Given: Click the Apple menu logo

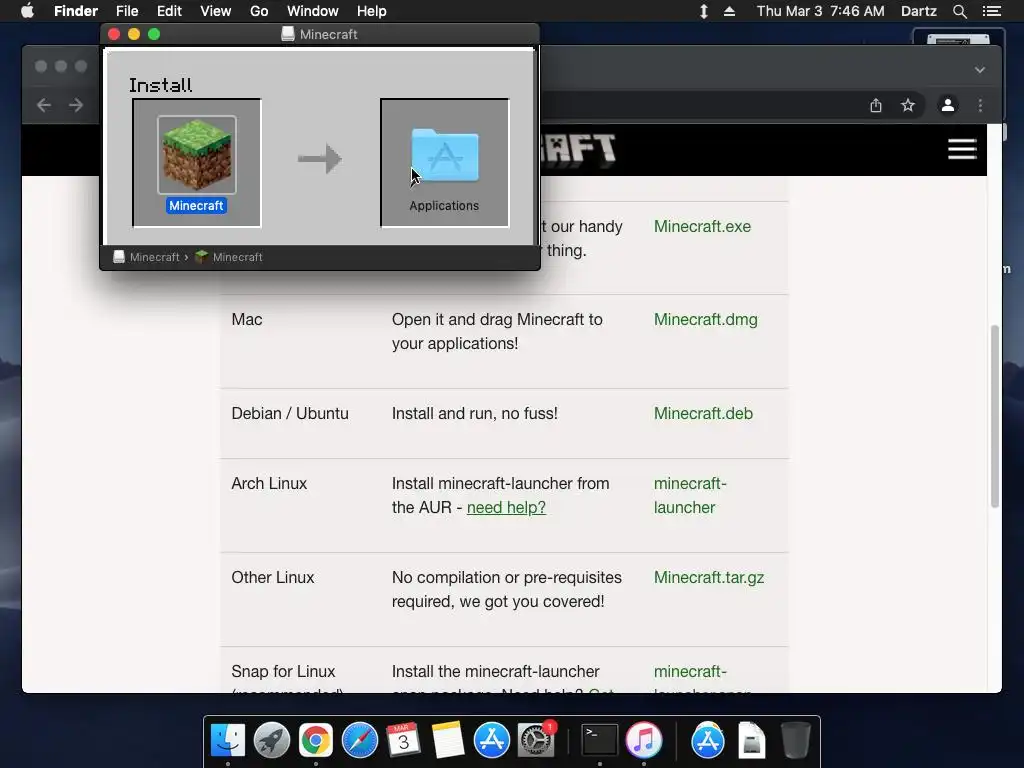Looking at the screenshot, I should [27, 11].
